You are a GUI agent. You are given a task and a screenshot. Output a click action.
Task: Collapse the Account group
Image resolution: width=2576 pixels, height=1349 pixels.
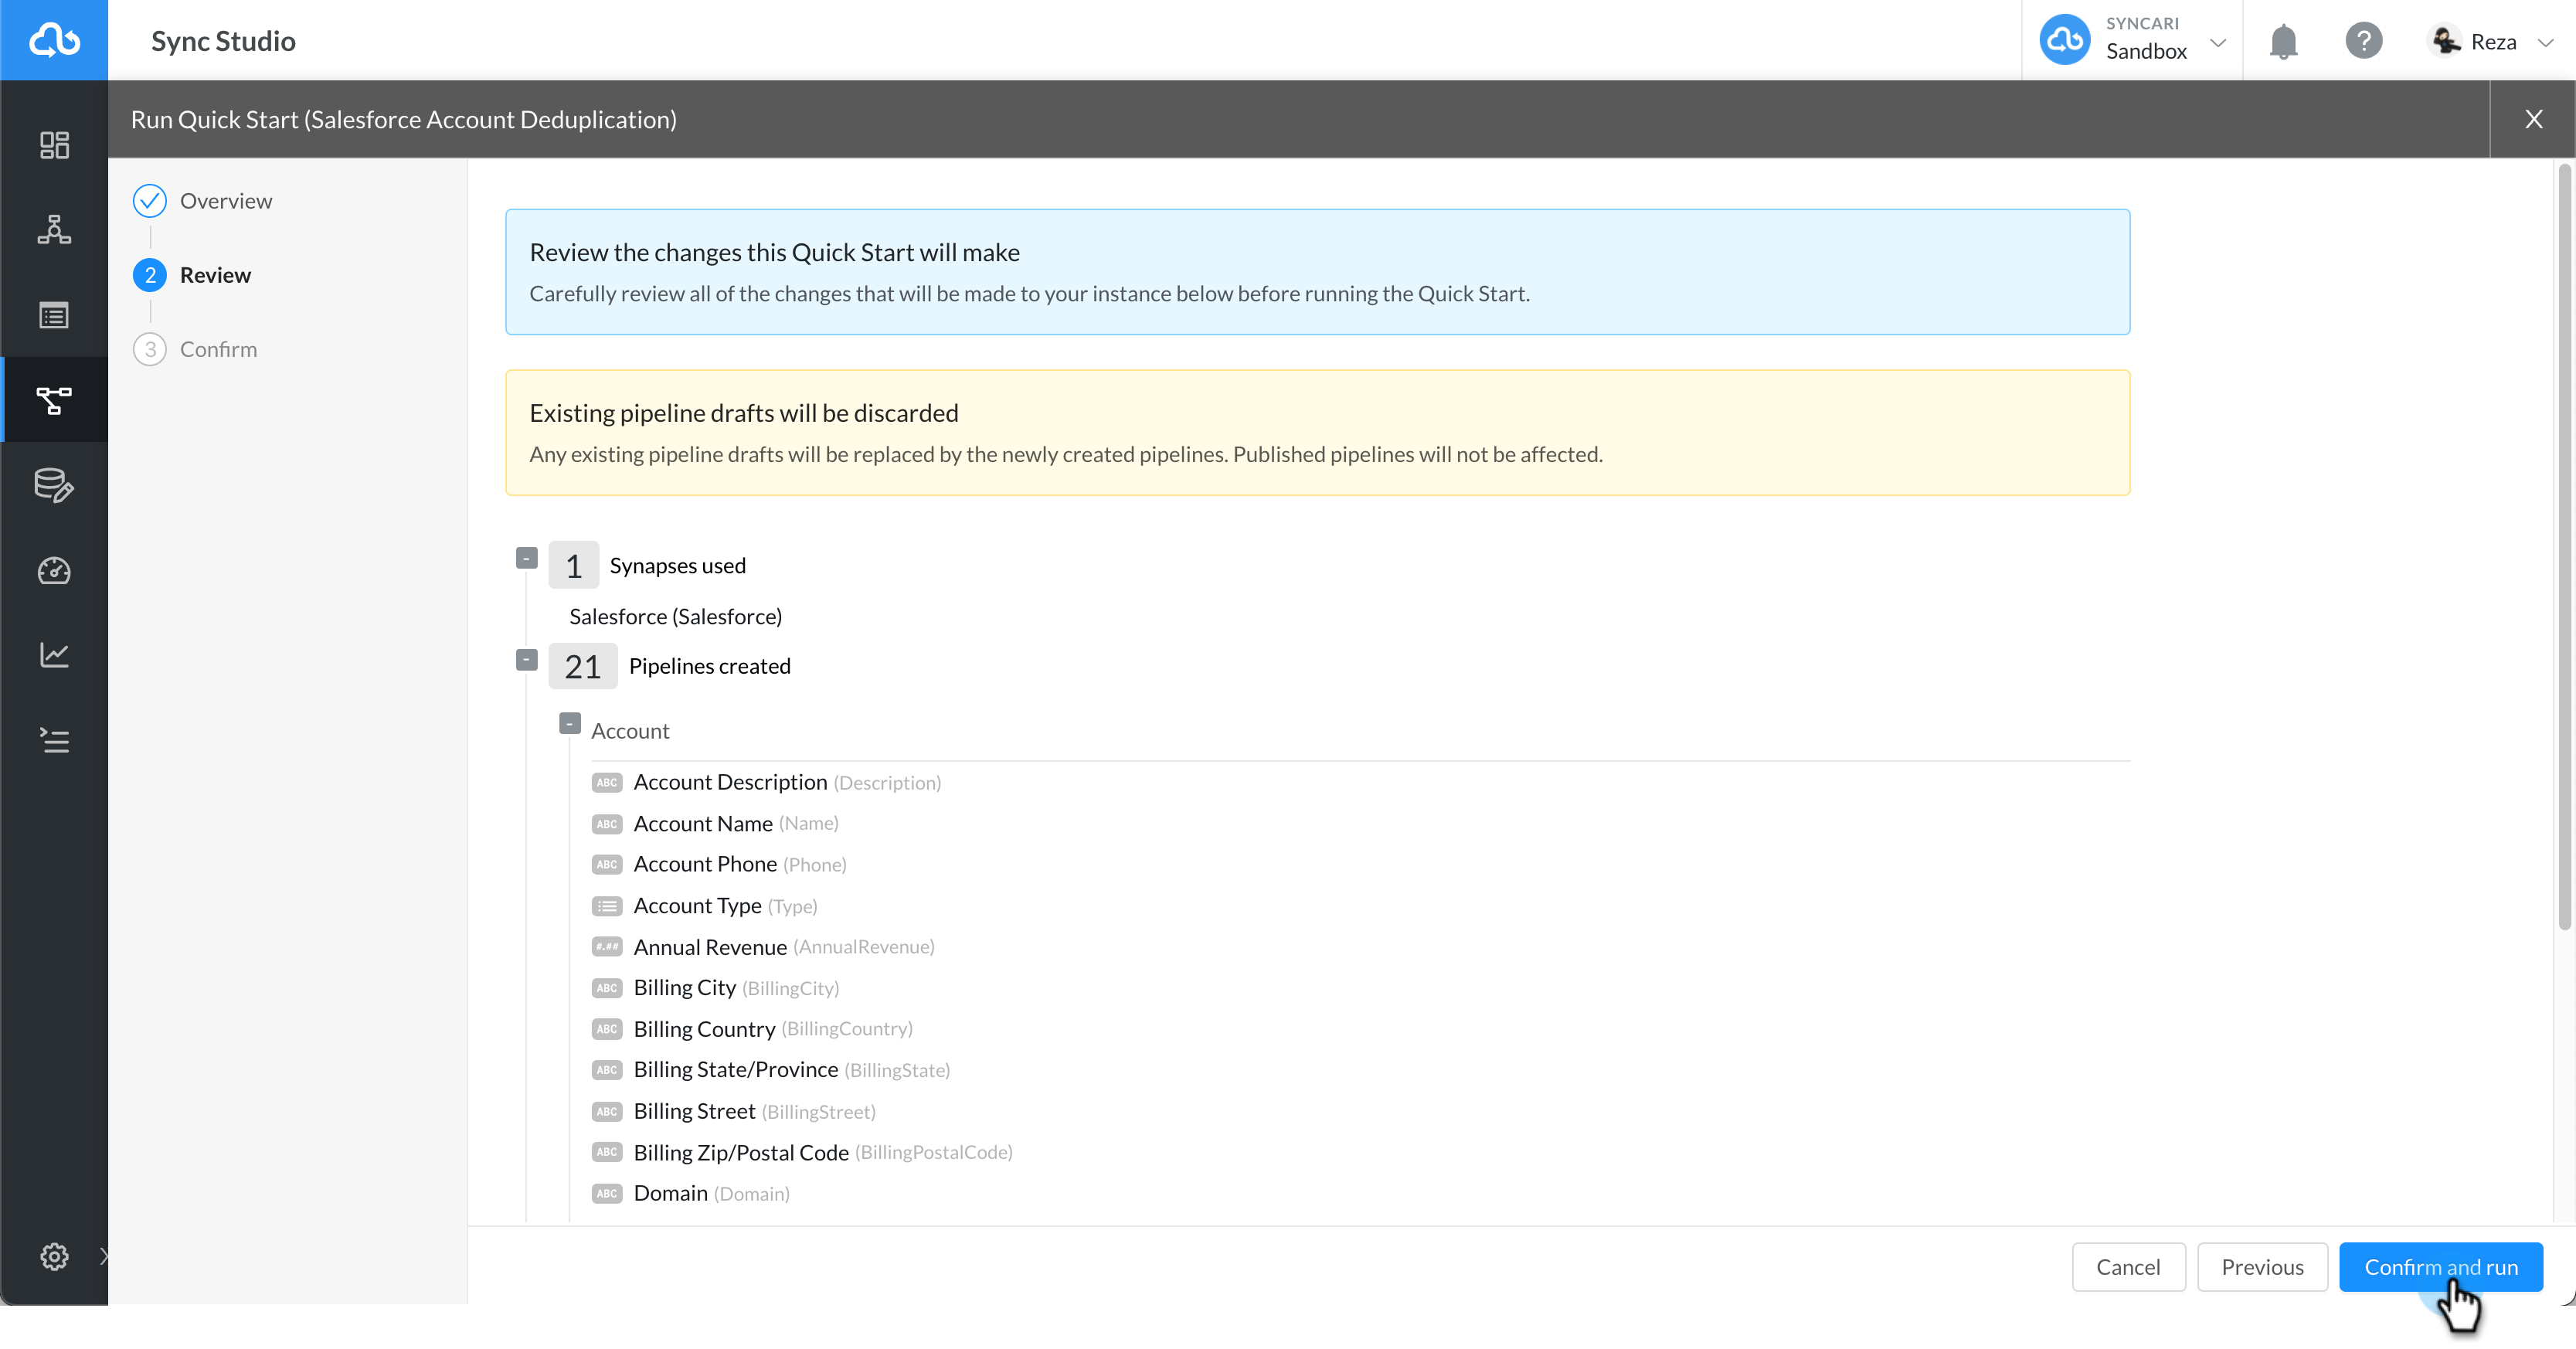569,722
